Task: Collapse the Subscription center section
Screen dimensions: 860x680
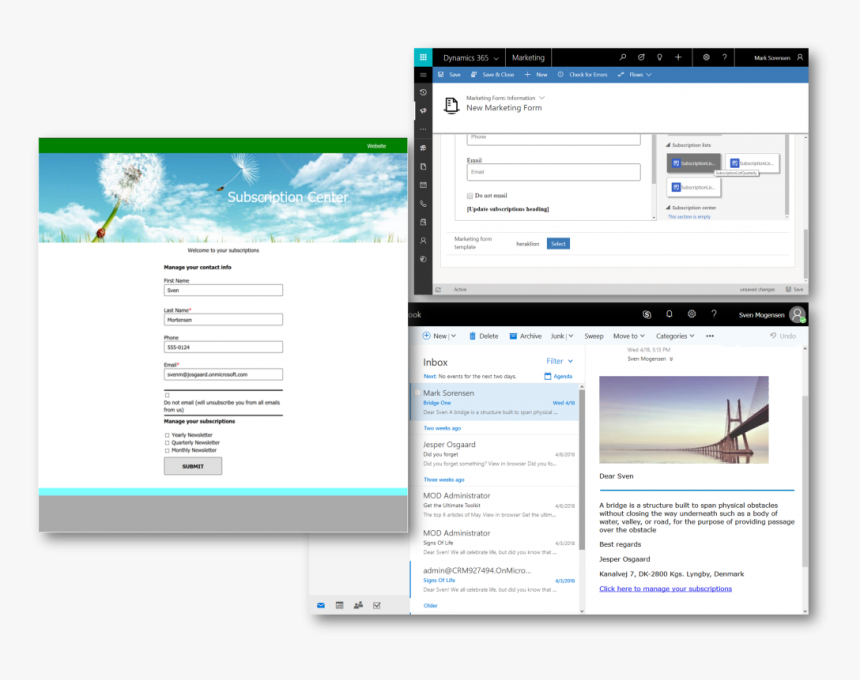Action: 668,208
